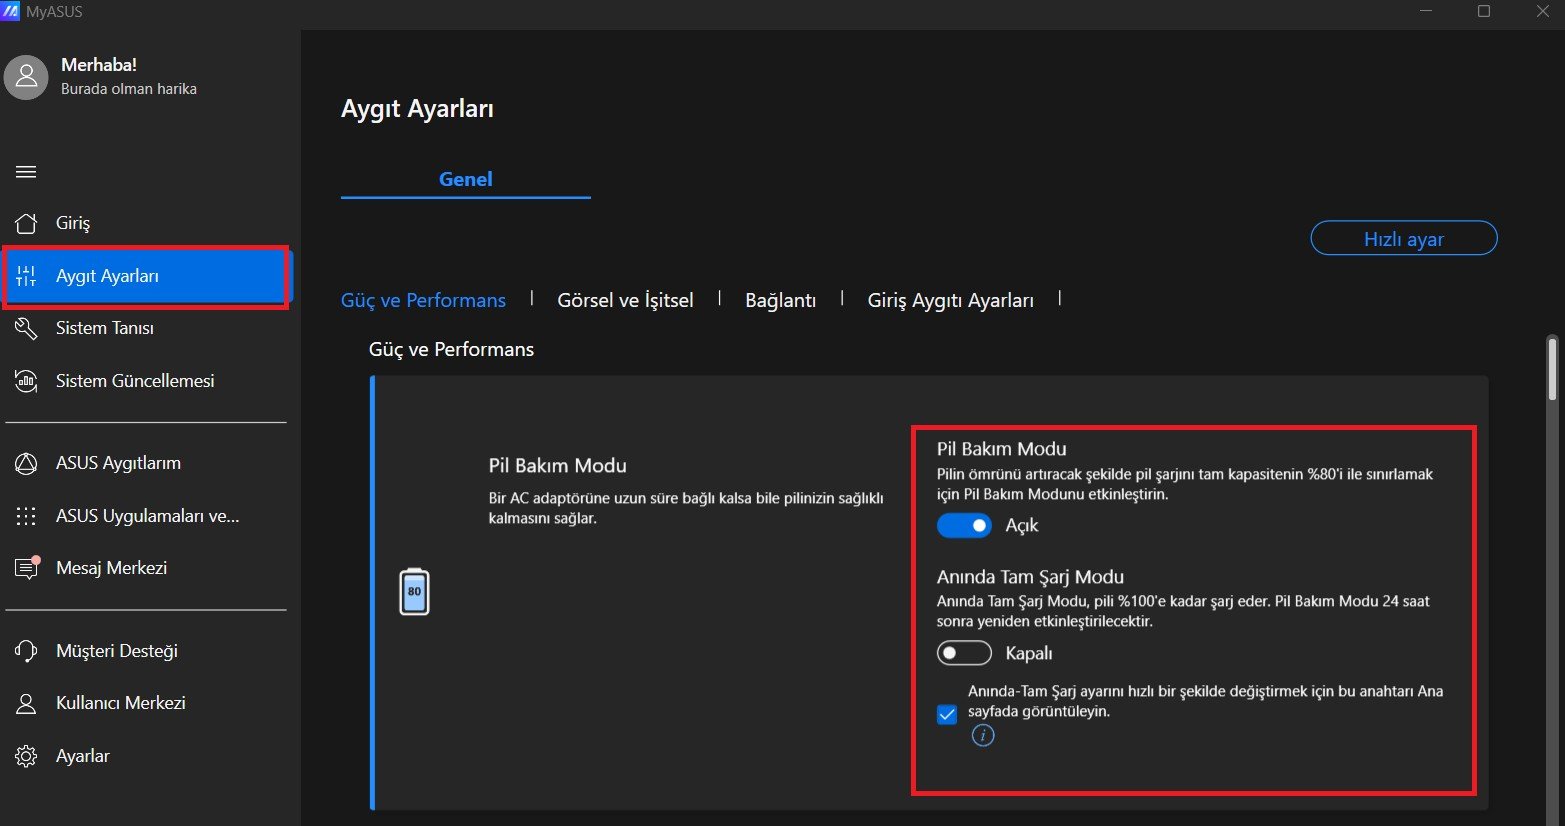Select Aygıt Ayarları in sidebar
This screenshot has height=826, width=1565.
[146, 276]
